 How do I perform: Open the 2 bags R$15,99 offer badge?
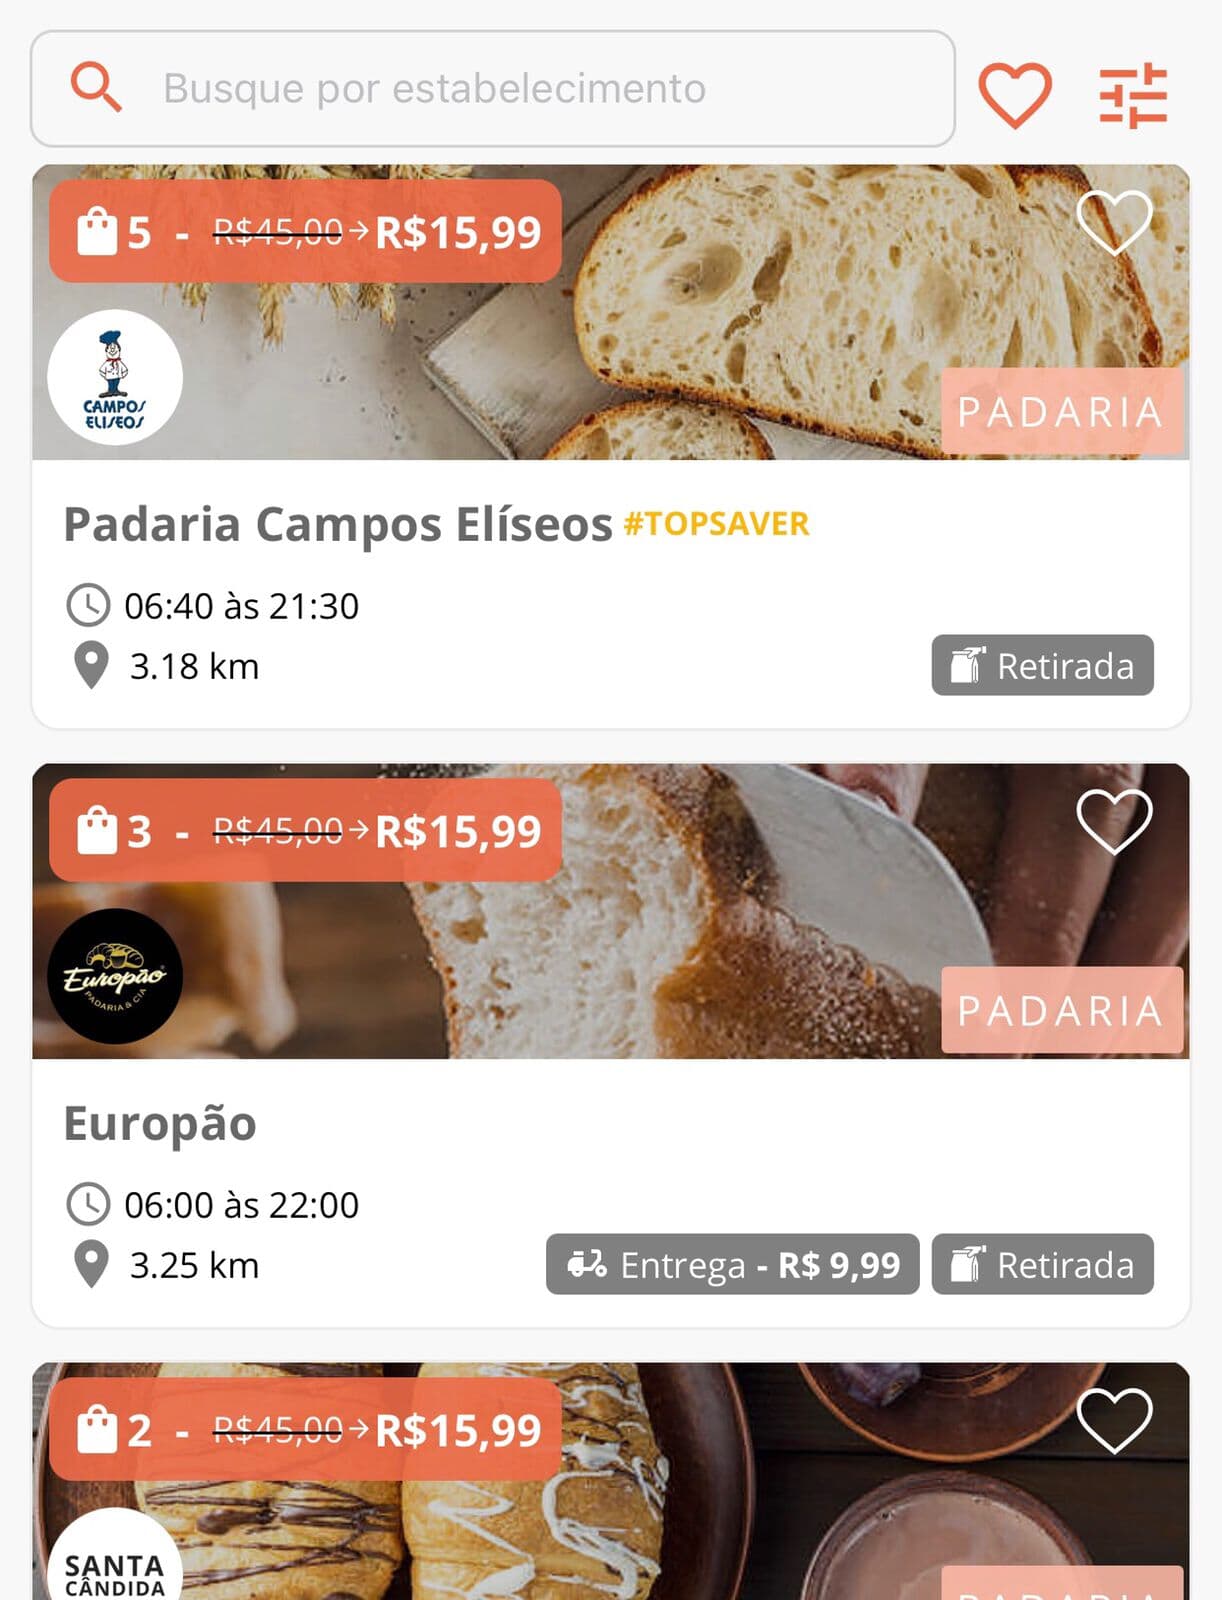pyautogui.click(x=305, y=1429)
